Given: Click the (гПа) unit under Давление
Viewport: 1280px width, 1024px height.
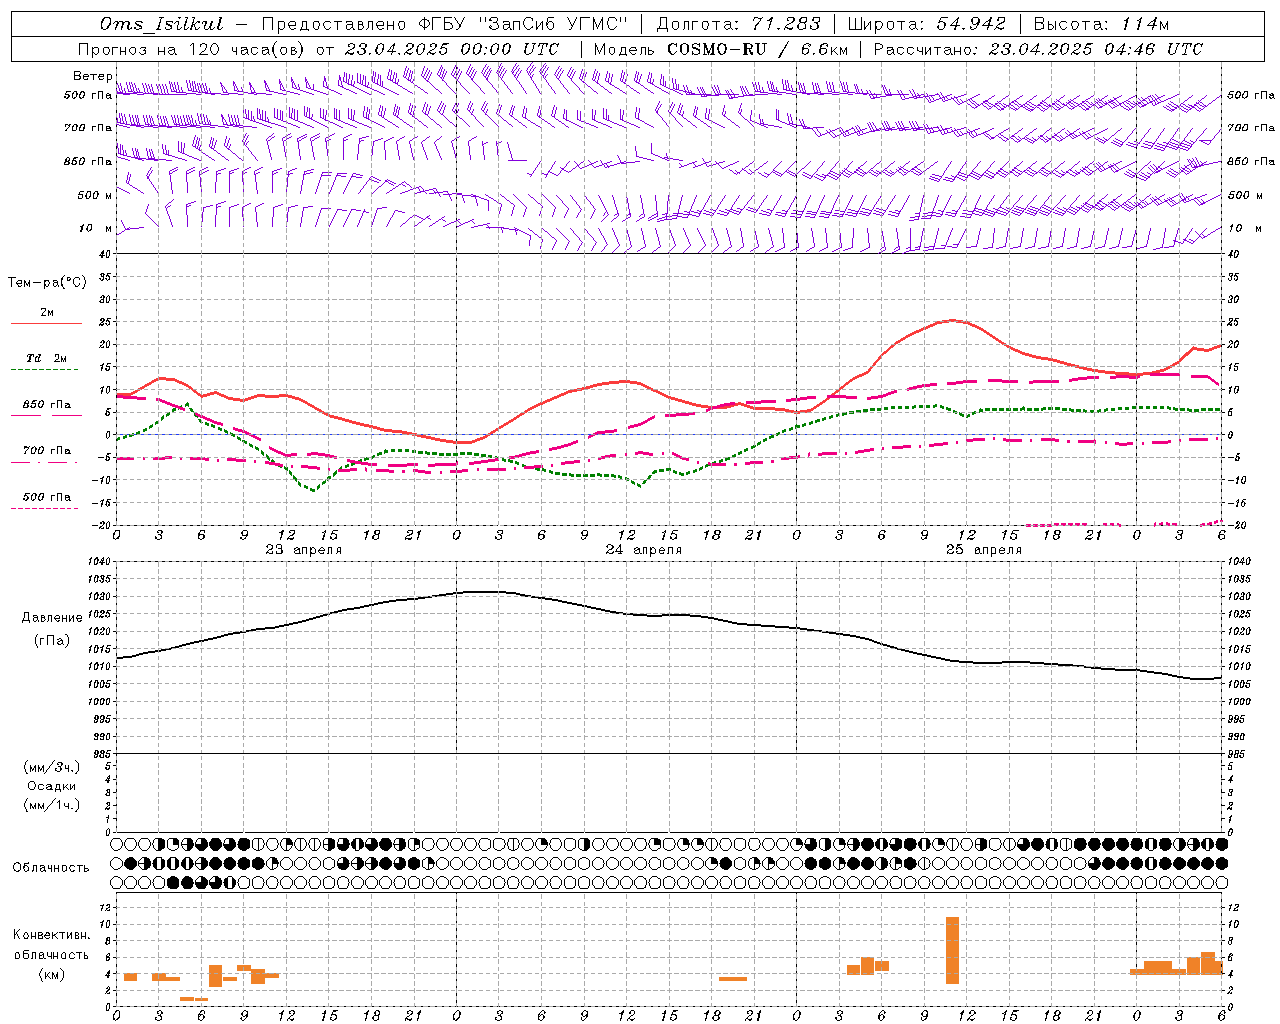Looking at the screenshot, I should click(52, 640).
